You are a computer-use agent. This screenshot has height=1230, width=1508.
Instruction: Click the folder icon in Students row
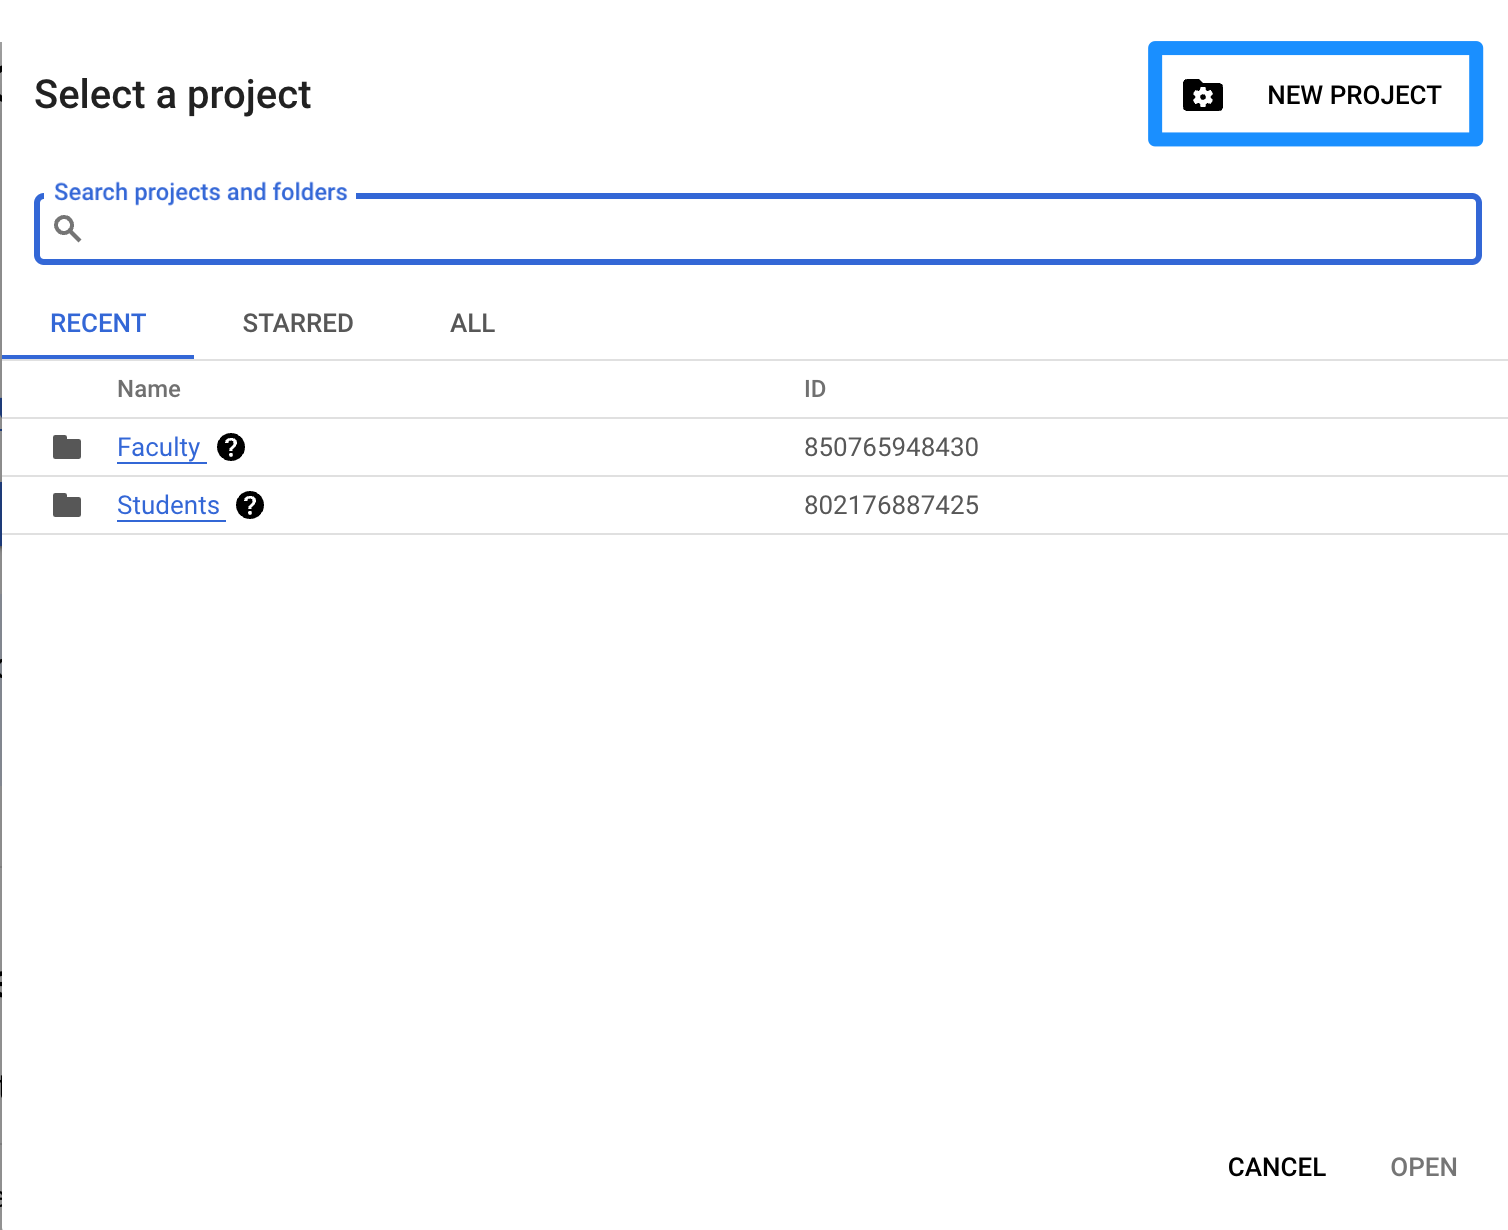[67, 505]
